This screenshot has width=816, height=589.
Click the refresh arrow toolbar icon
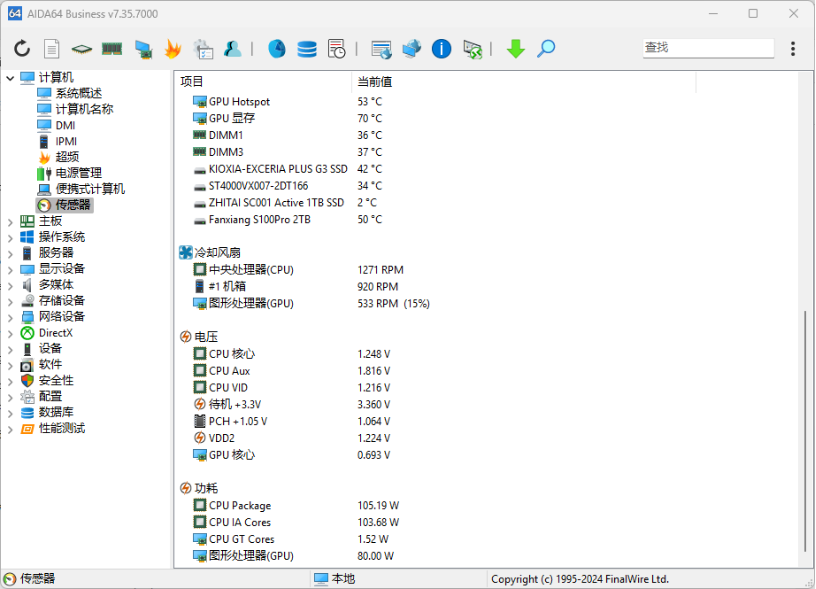[x=22, y=49]
